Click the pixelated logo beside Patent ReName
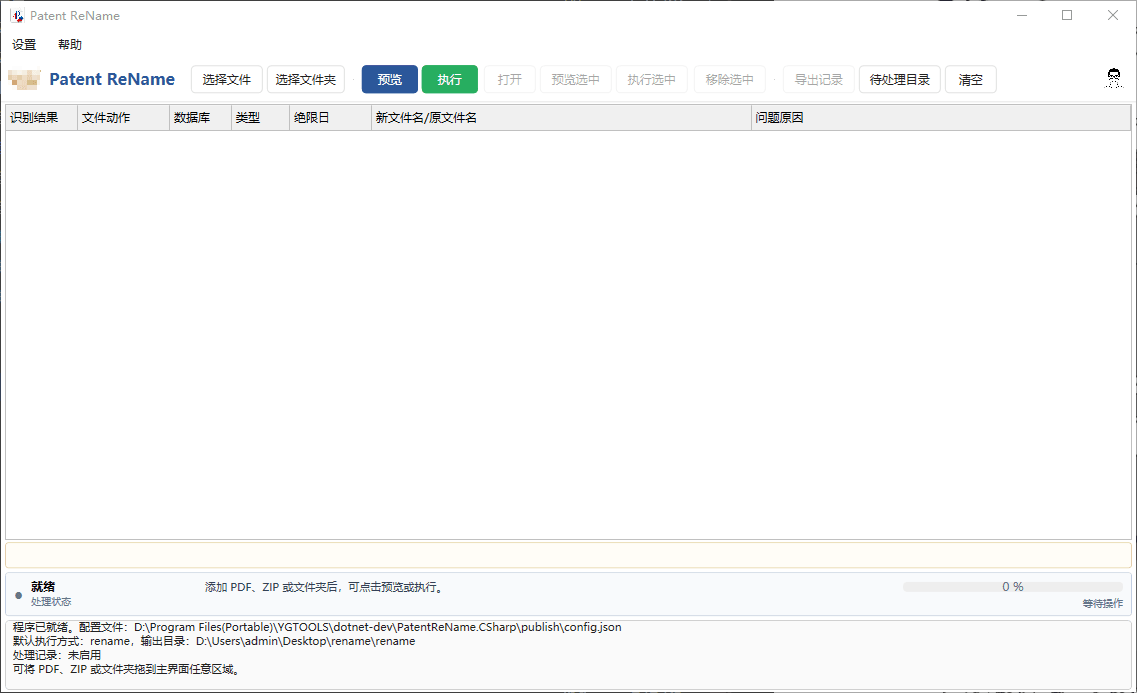This screenshot has height=693, width=1137. pos(25,79)
